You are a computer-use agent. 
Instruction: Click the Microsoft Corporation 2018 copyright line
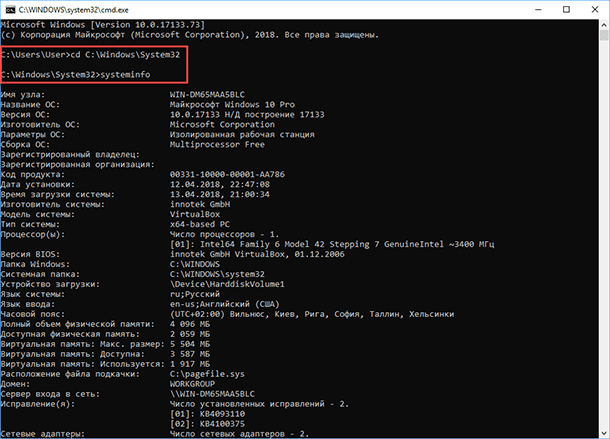point(190,35)
